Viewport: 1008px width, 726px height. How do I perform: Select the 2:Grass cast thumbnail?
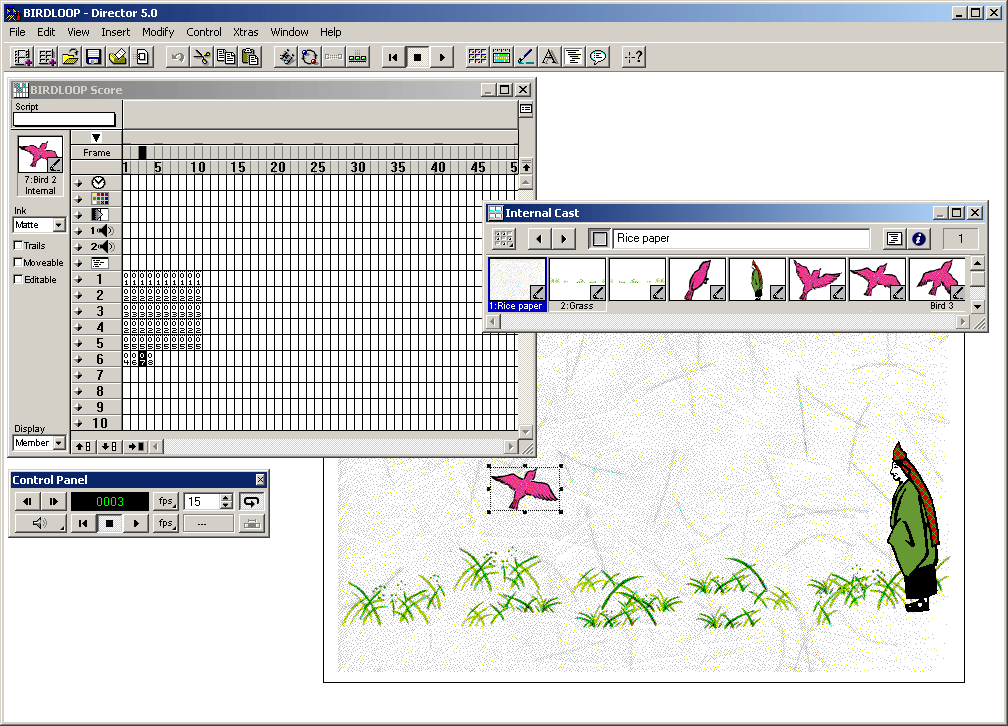click(577, 285)
